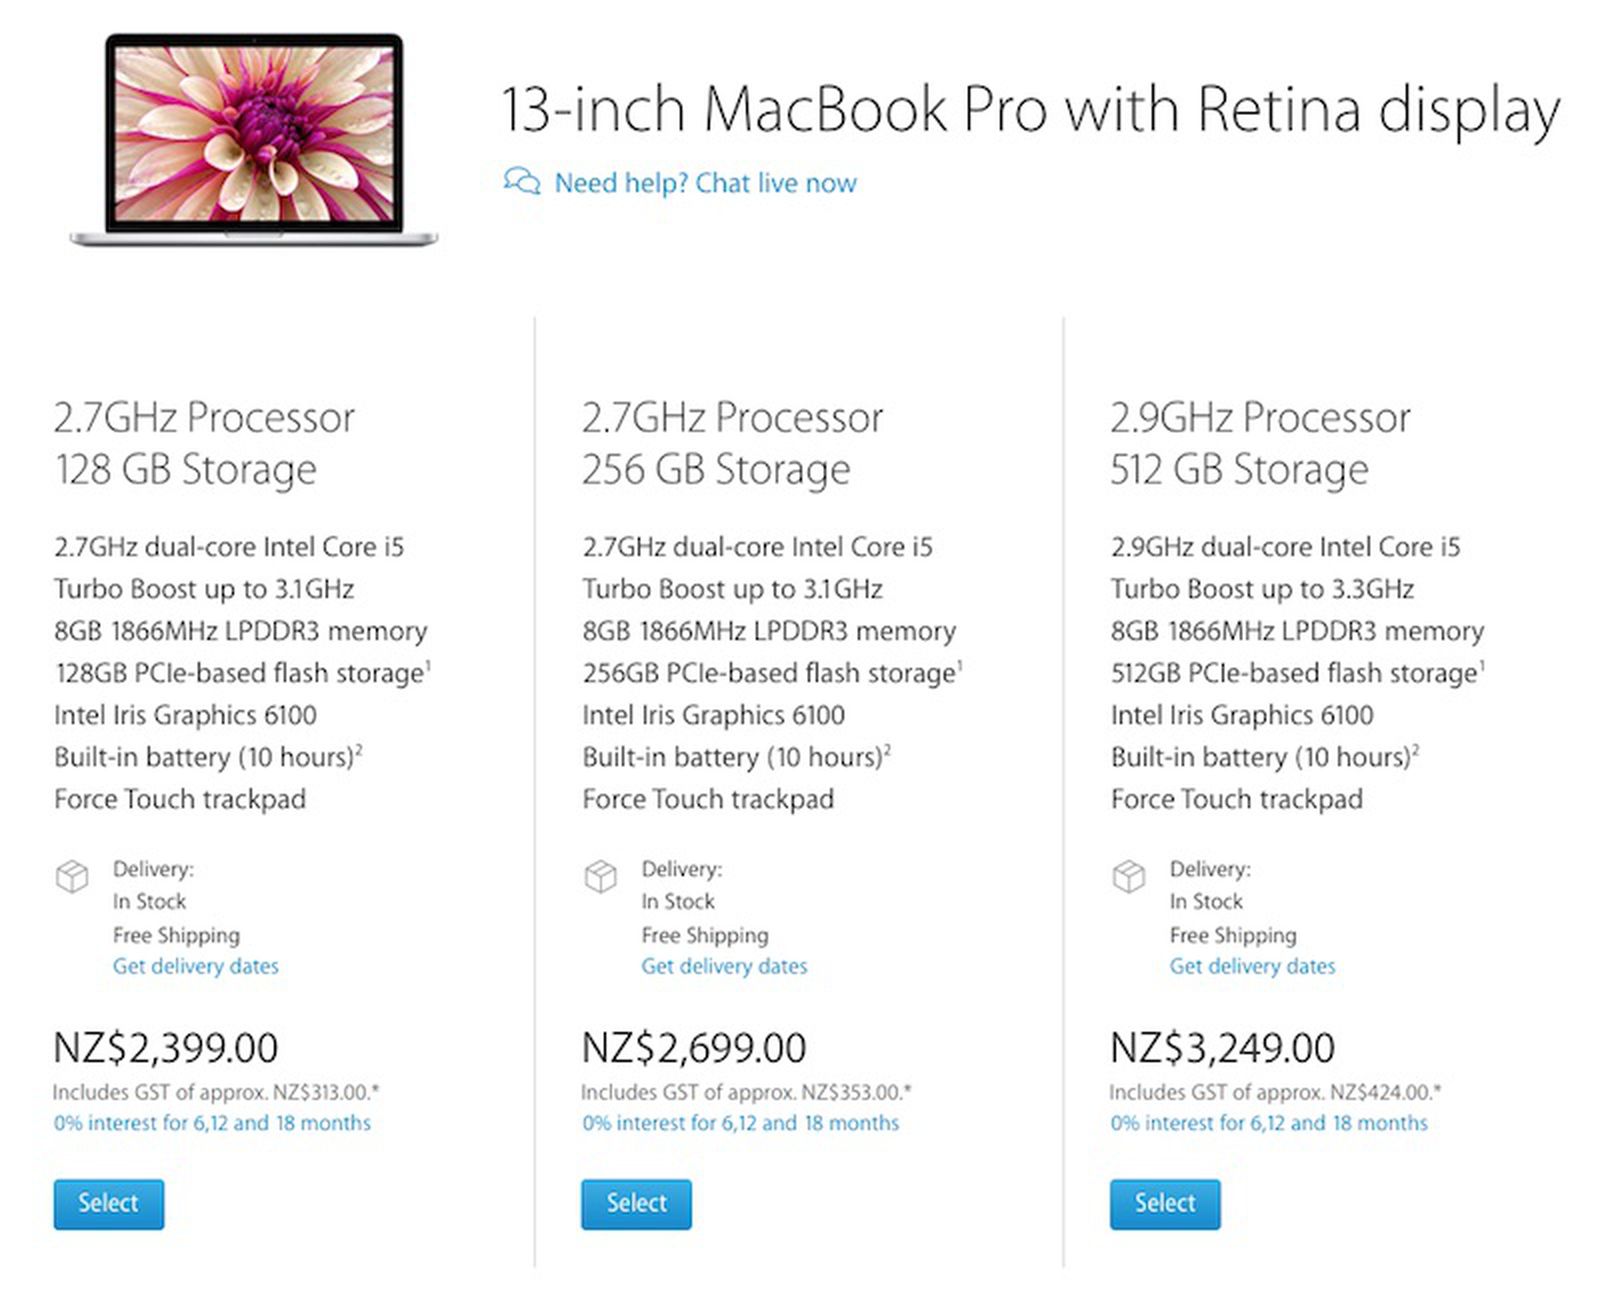Image resolution: width=1600 pixels, height=1292 pixels.
Task: Click footnote 1 on 128GB flash storage spec
Action: tap(428, 665)
